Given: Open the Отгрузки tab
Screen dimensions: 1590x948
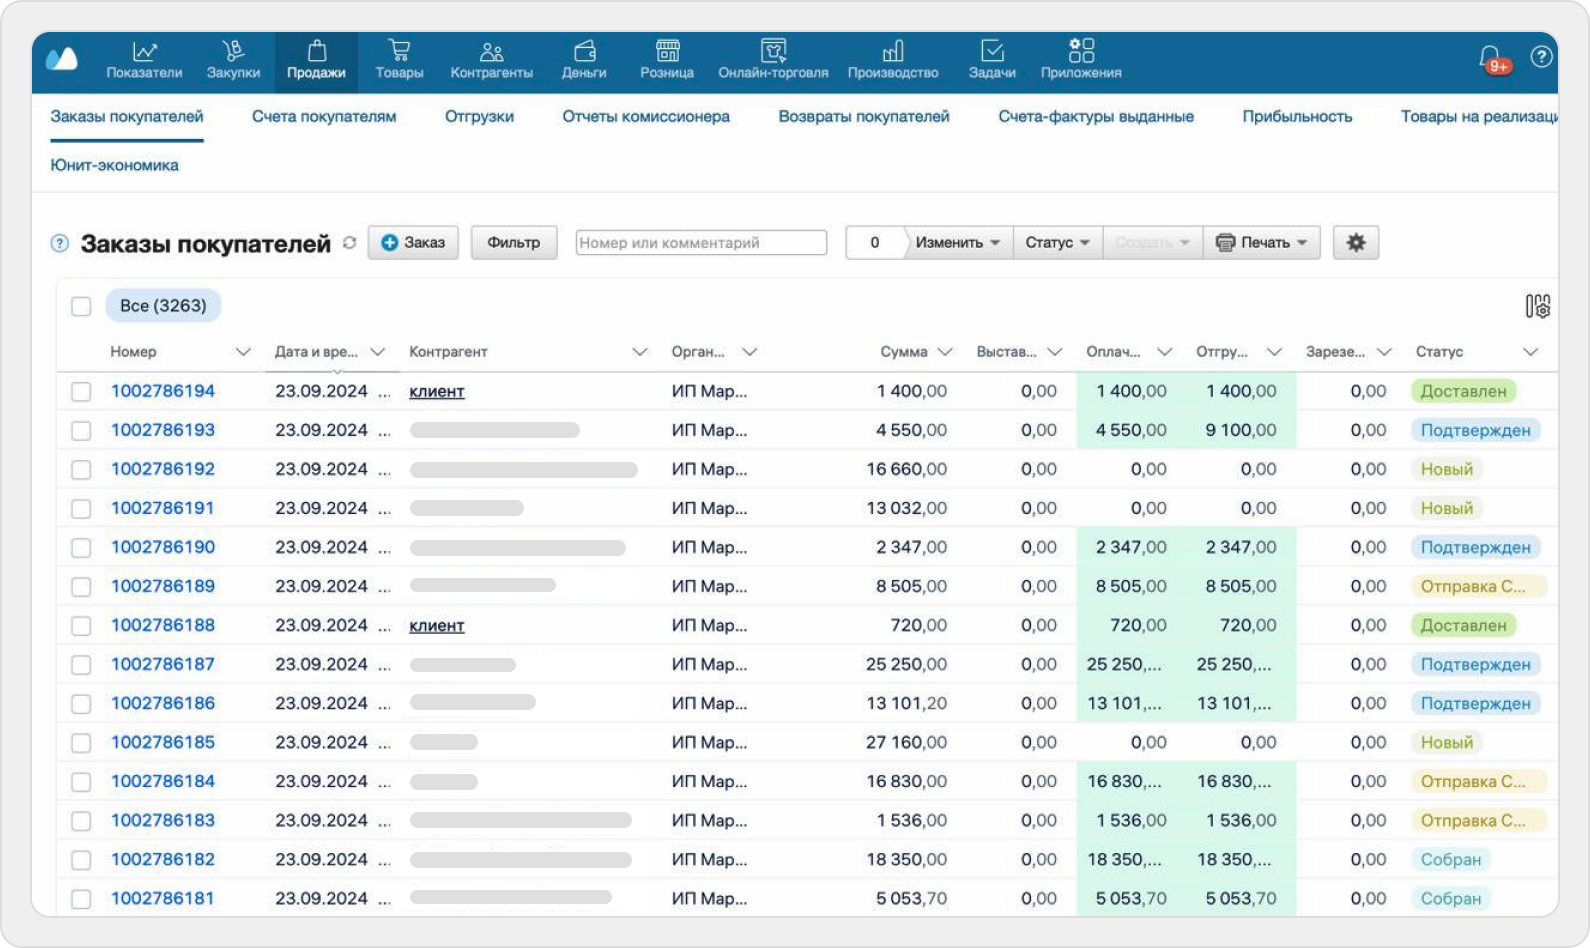Looking at the screenshot, I should [479, 117].
